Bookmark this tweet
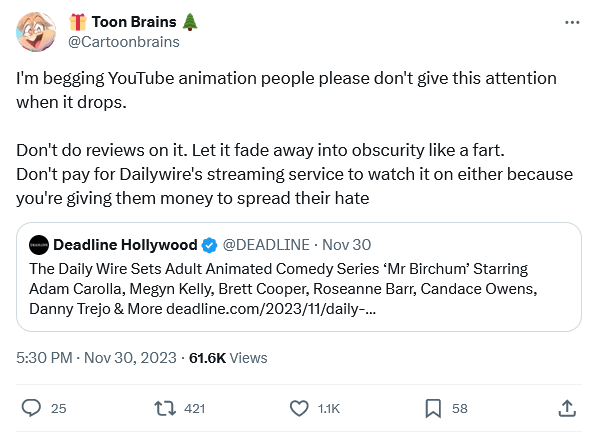Image resolution: width=598 pixels, height=432 pixels. point(433,408)
